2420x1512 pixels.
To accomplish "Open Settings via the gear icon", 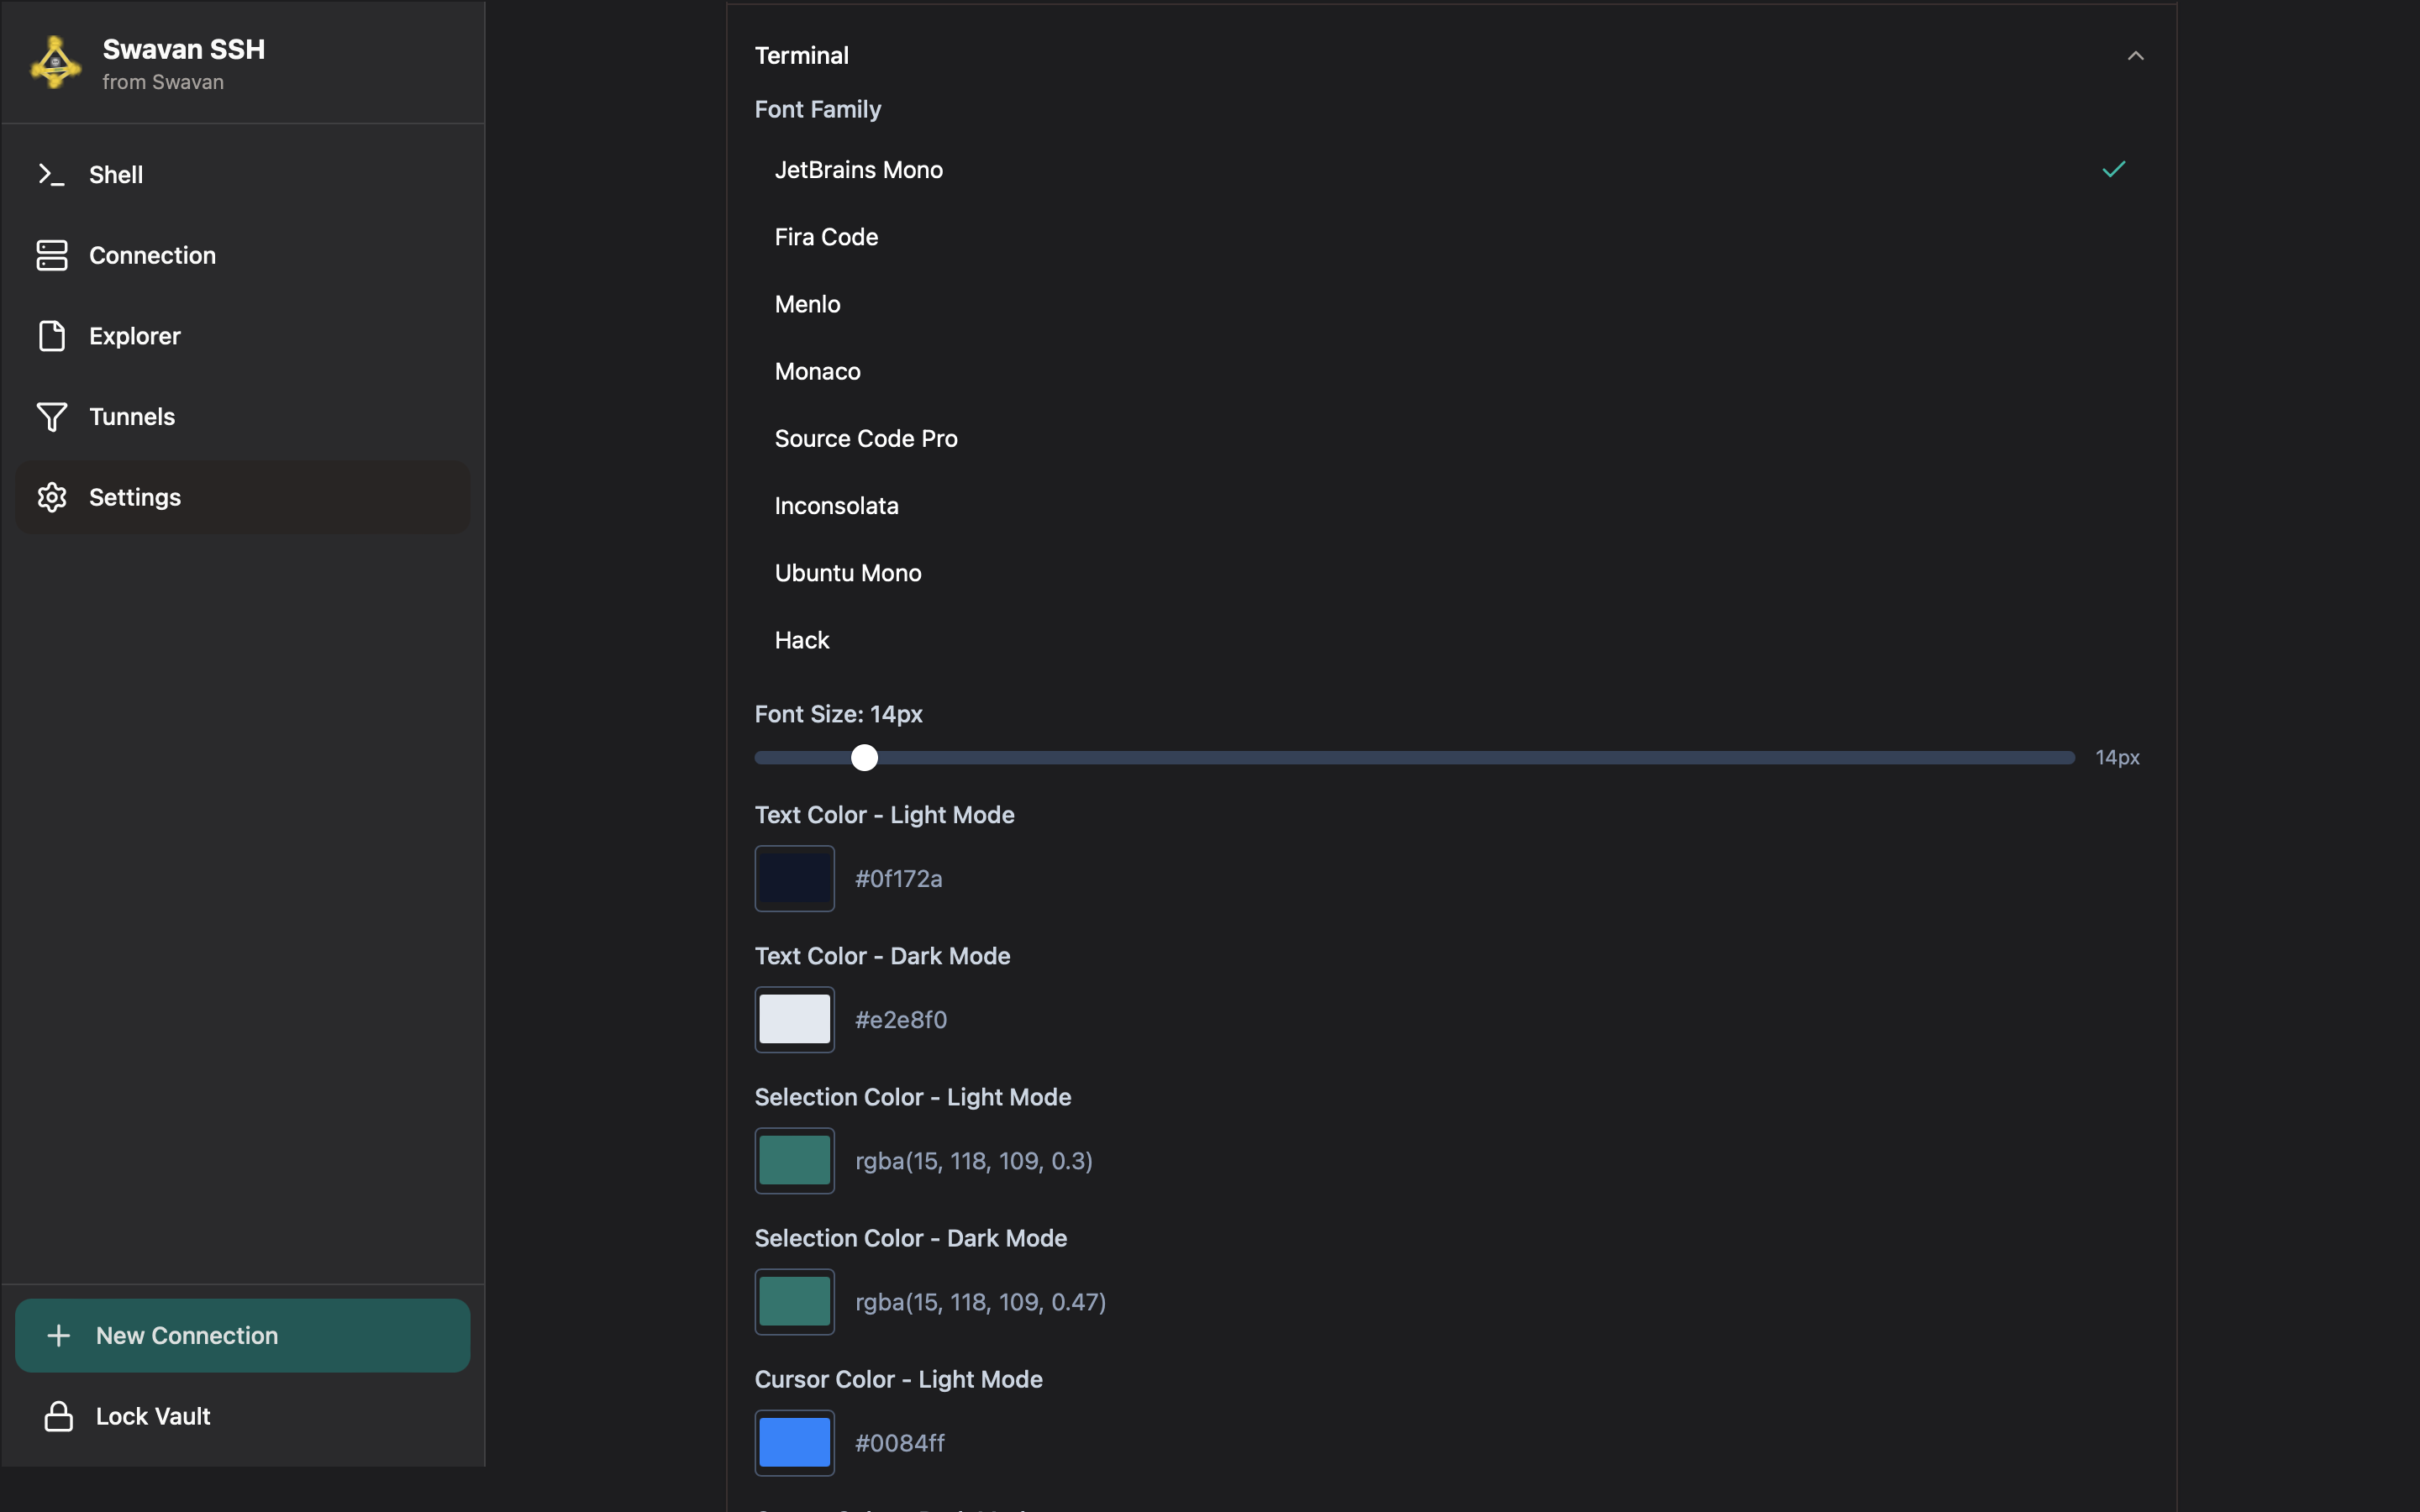I will pyautogui.click(x=52, y=497).
